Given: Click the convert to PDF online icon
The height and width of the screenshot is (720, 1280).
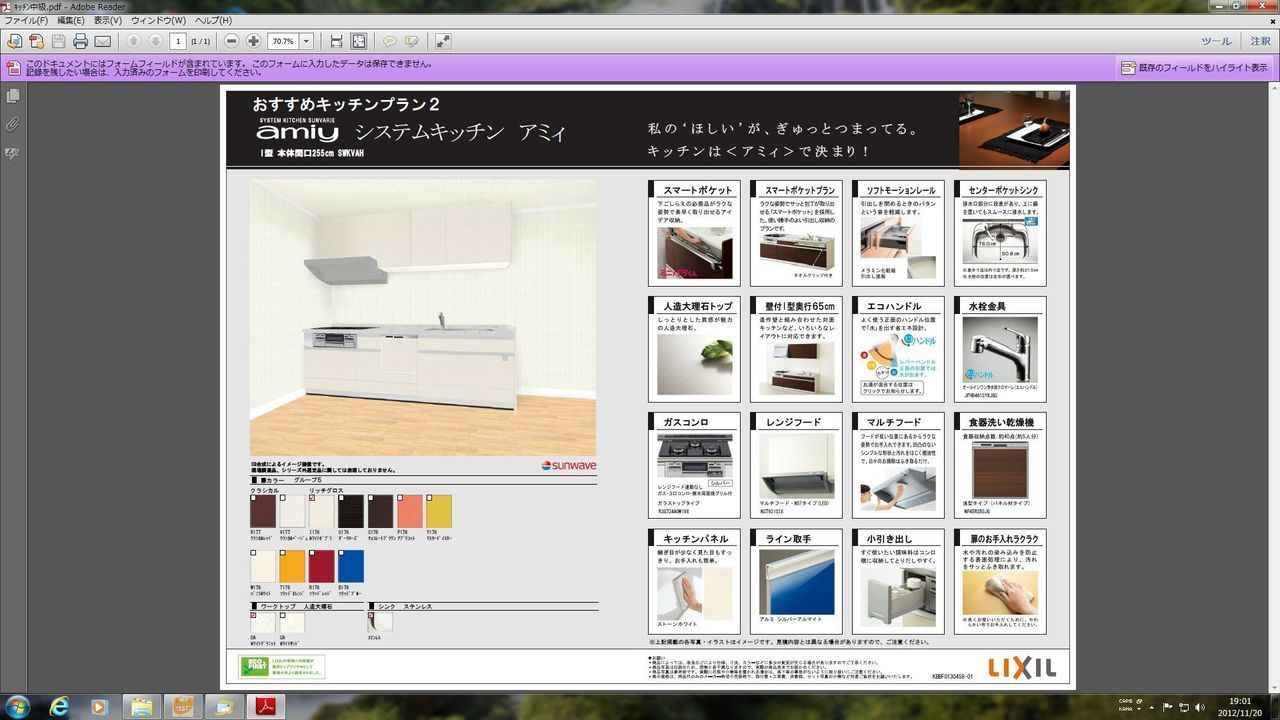Looking at the screenshot, I should tap(14, 41).
